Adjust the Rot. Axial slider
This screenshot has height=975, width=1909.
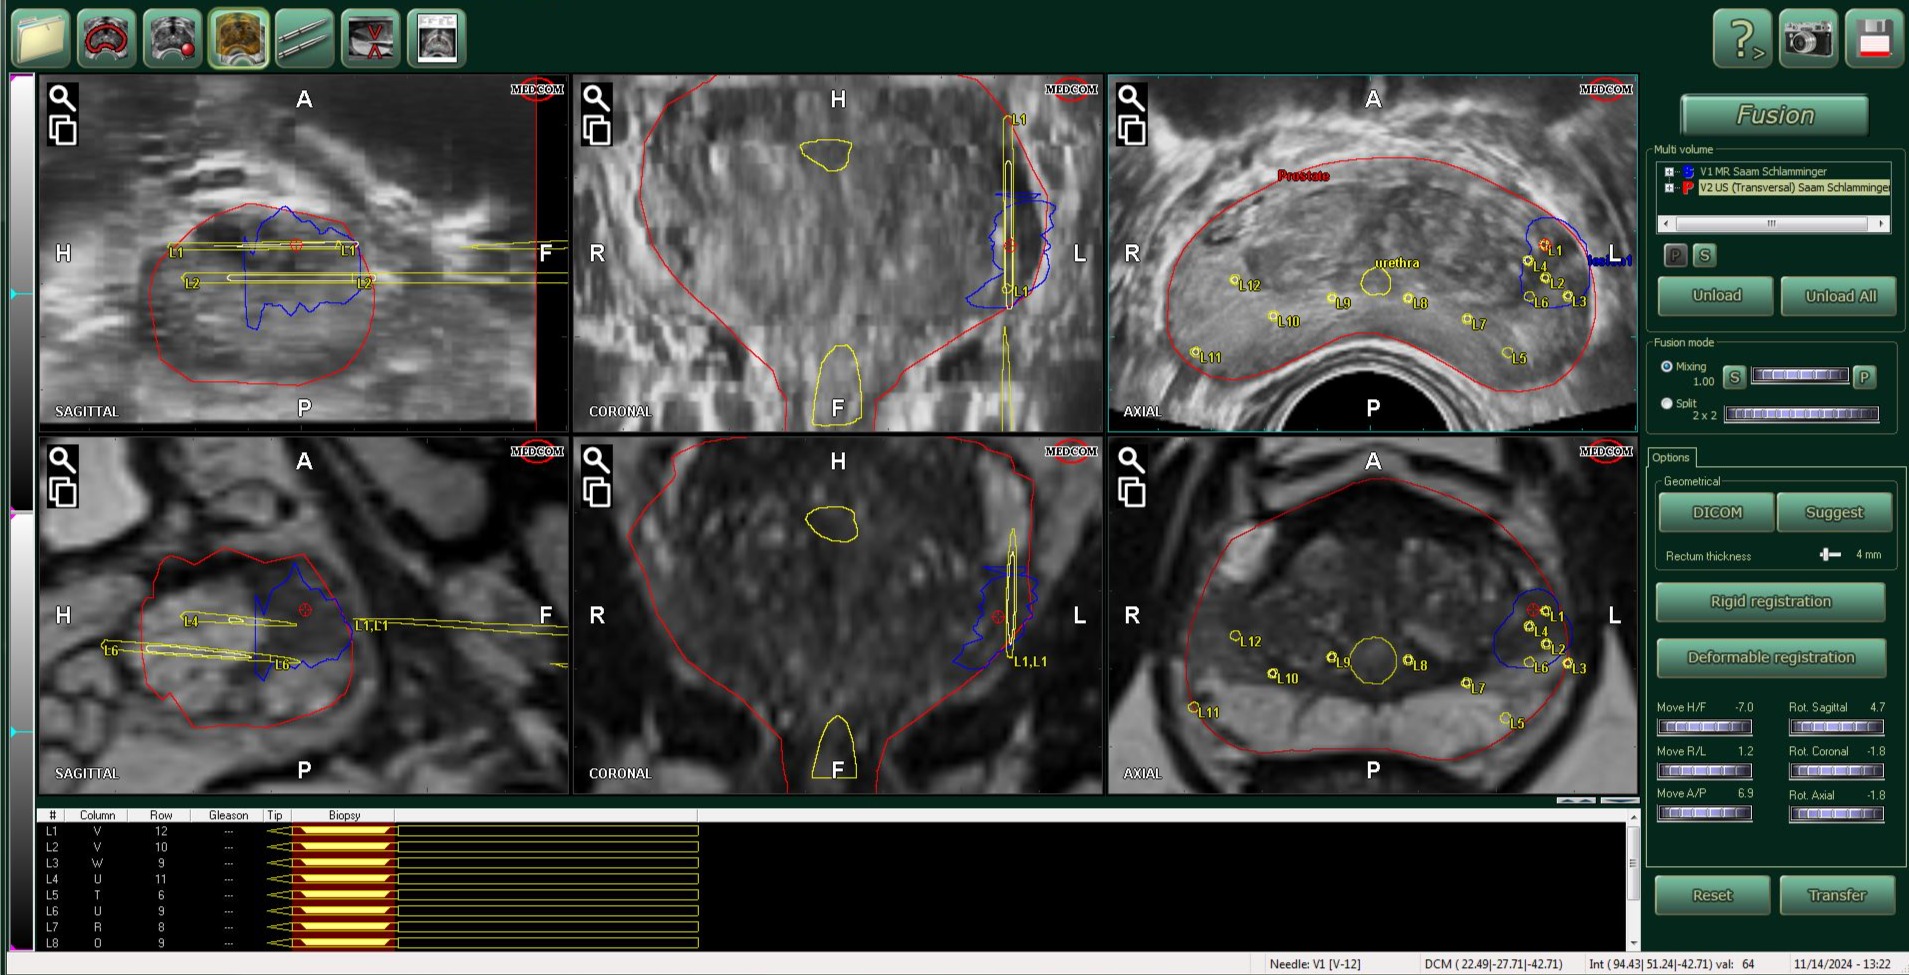click(1836, 814)
